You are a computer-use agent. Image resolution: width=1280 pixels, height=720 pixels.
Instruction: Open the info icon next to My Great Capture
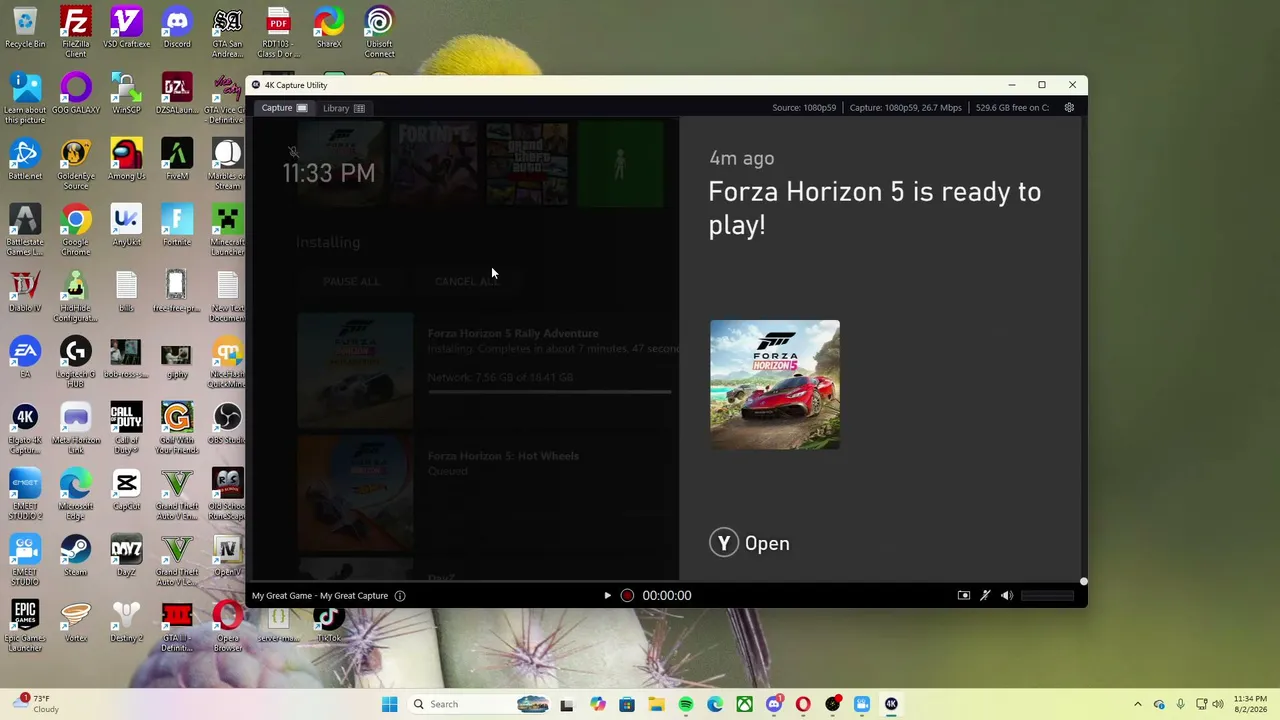[400, 596]
